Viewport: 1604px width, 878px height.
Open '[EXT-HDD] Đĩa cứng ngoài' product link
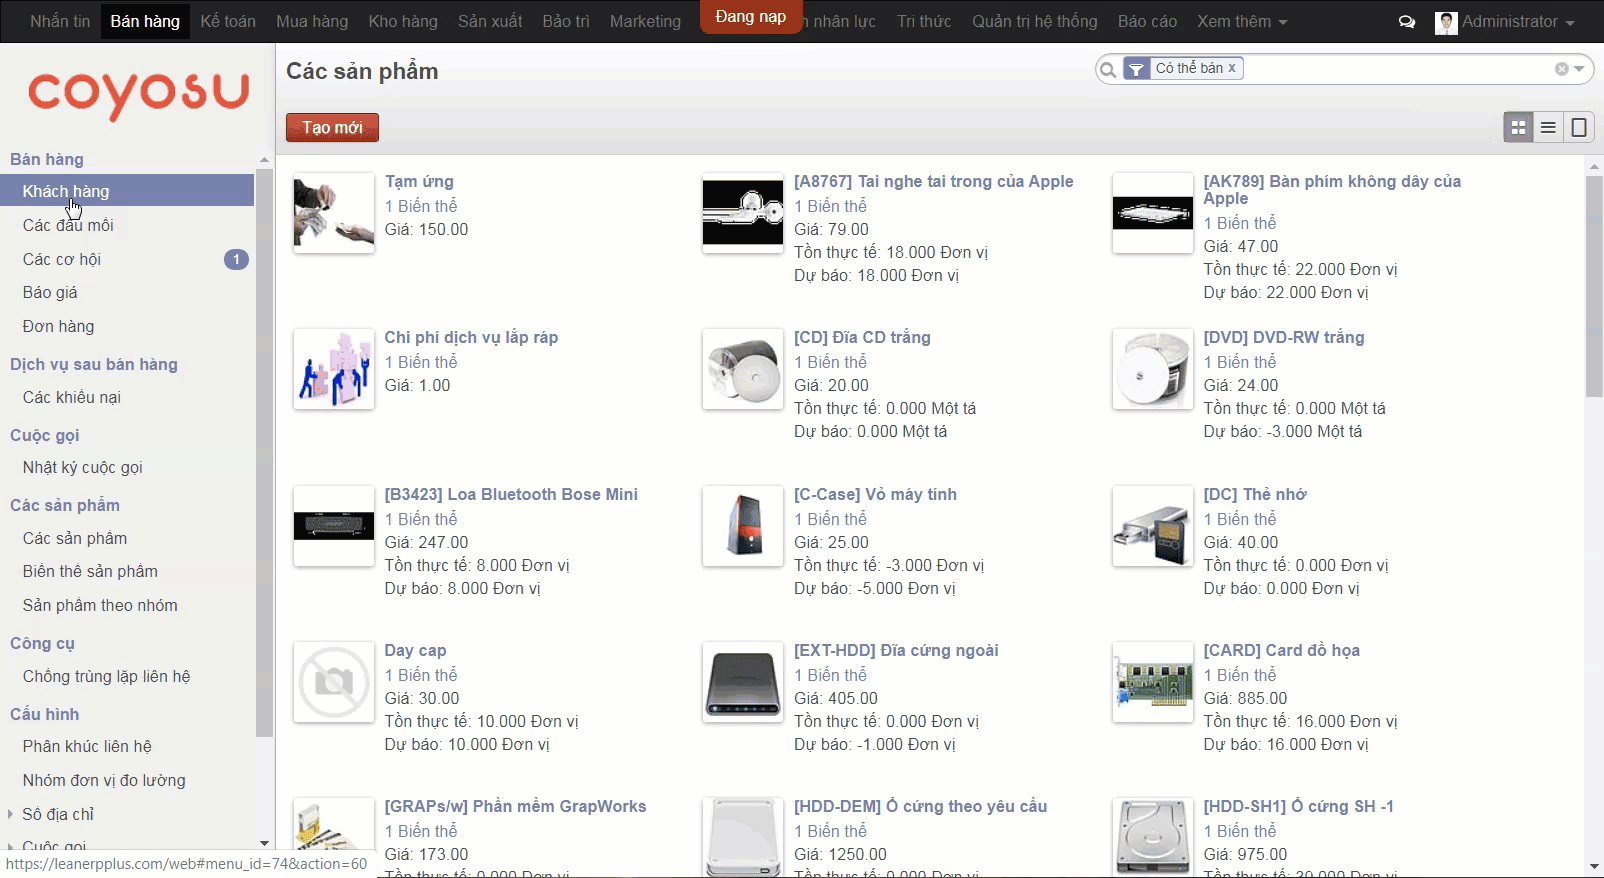[896, 650]
